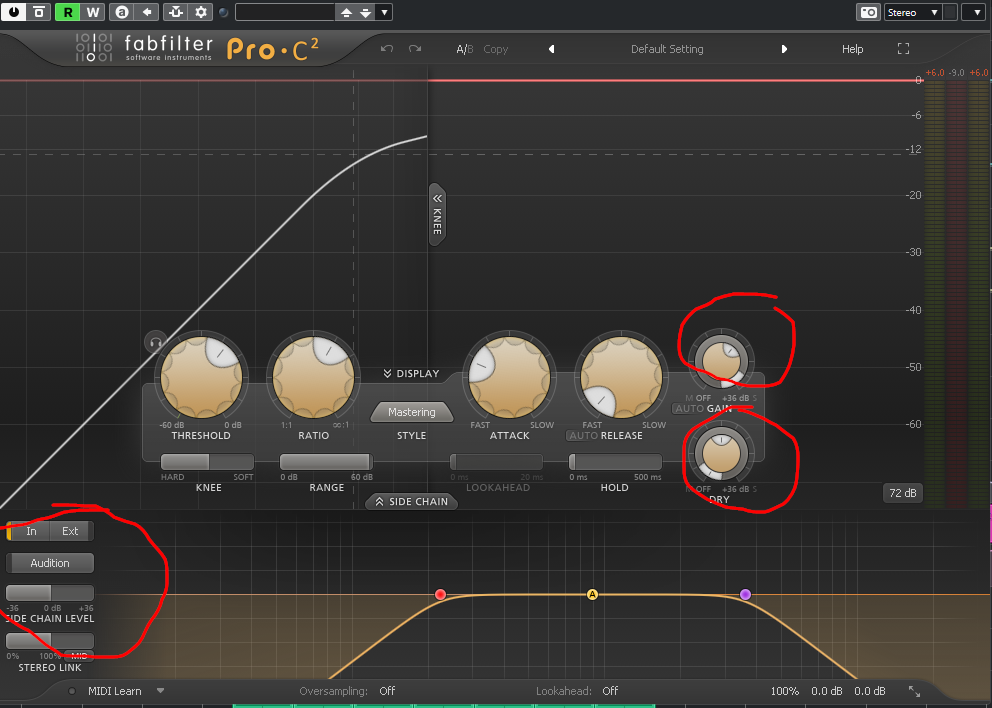Click the audition threshold headphone icon
Image resolution: width=992 pixels, height=708 pixels.
pyautogui.click(x=154, y=342)
